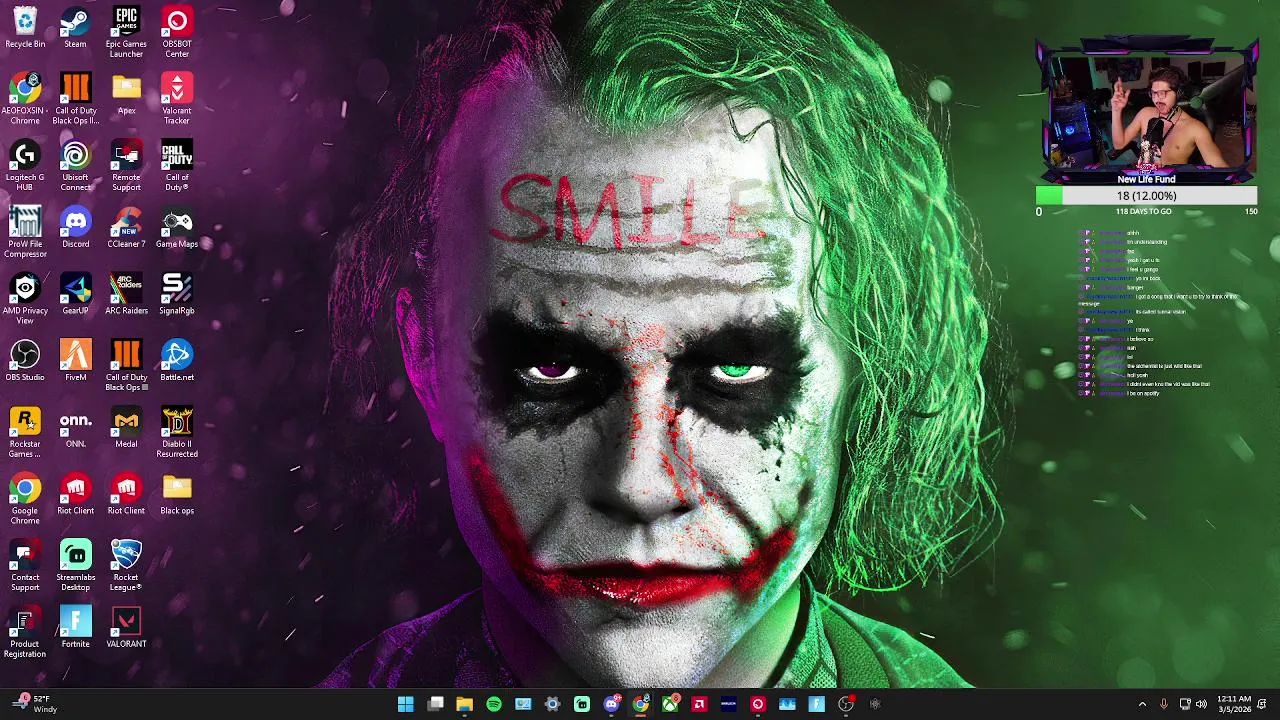Open the Apex folder on the desktop
1280x720 pixels.
pos(126,95)
